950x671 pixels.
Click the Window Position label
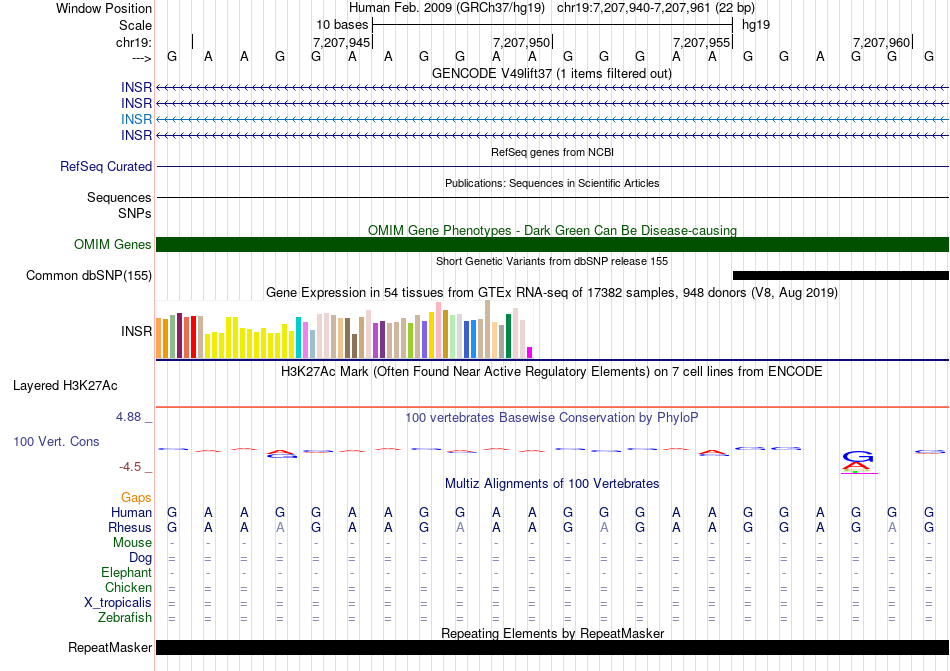[104, 8]
